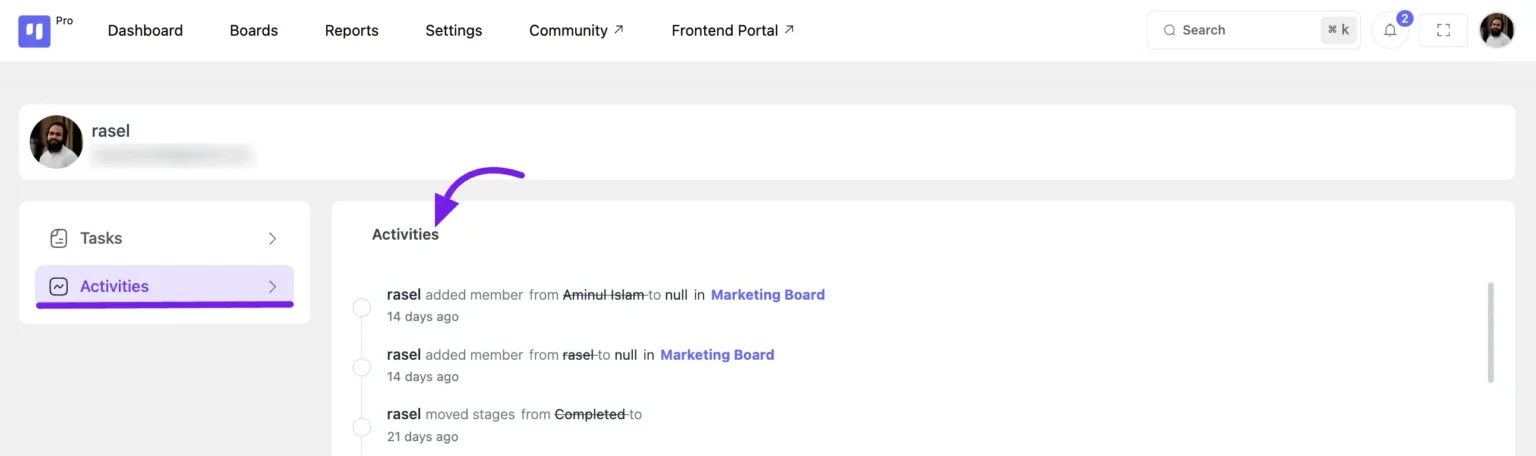This screenshot has height=456, width=1536.
Task: Expand the Tasks chevron arrow
Action: pyautogui.click(x=272, y=238)
